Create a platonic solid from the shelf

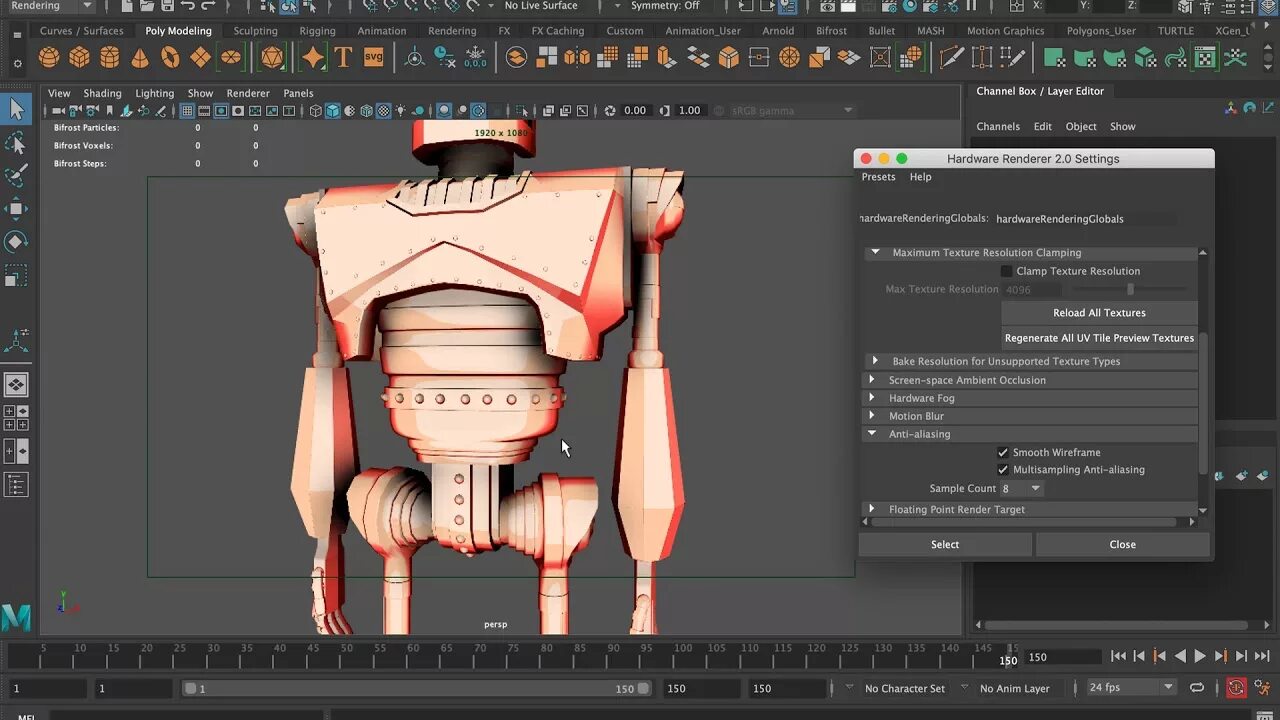click(272, 57)
